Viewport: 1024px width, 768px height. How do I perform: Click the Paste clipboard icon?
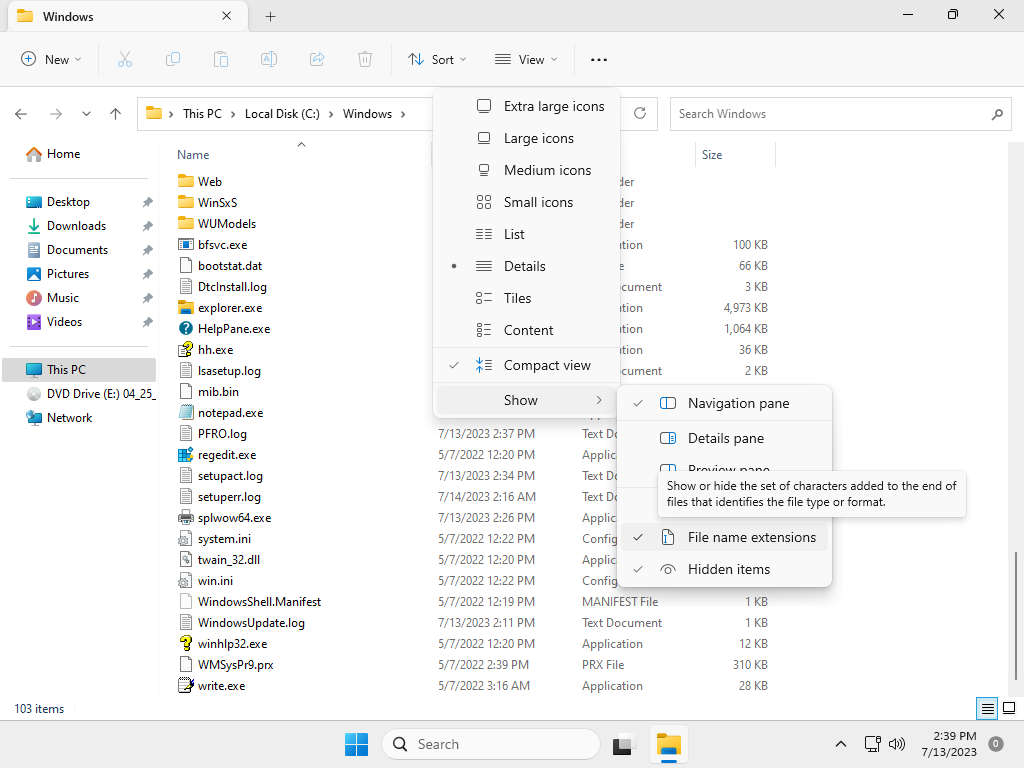click(x=221, y=59)
